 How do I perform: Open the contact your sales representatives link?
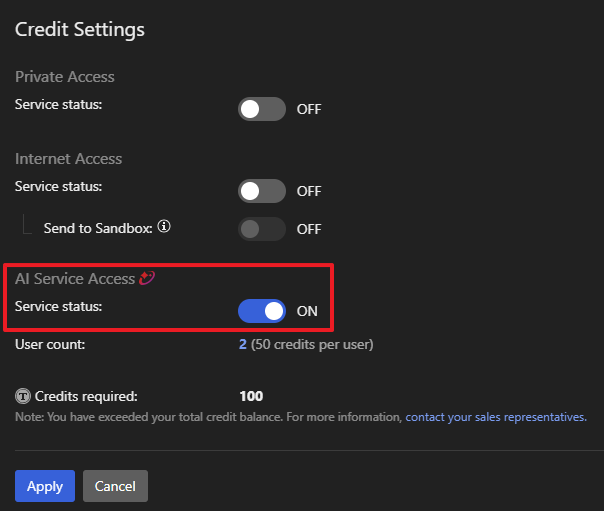tap(495, 417)
